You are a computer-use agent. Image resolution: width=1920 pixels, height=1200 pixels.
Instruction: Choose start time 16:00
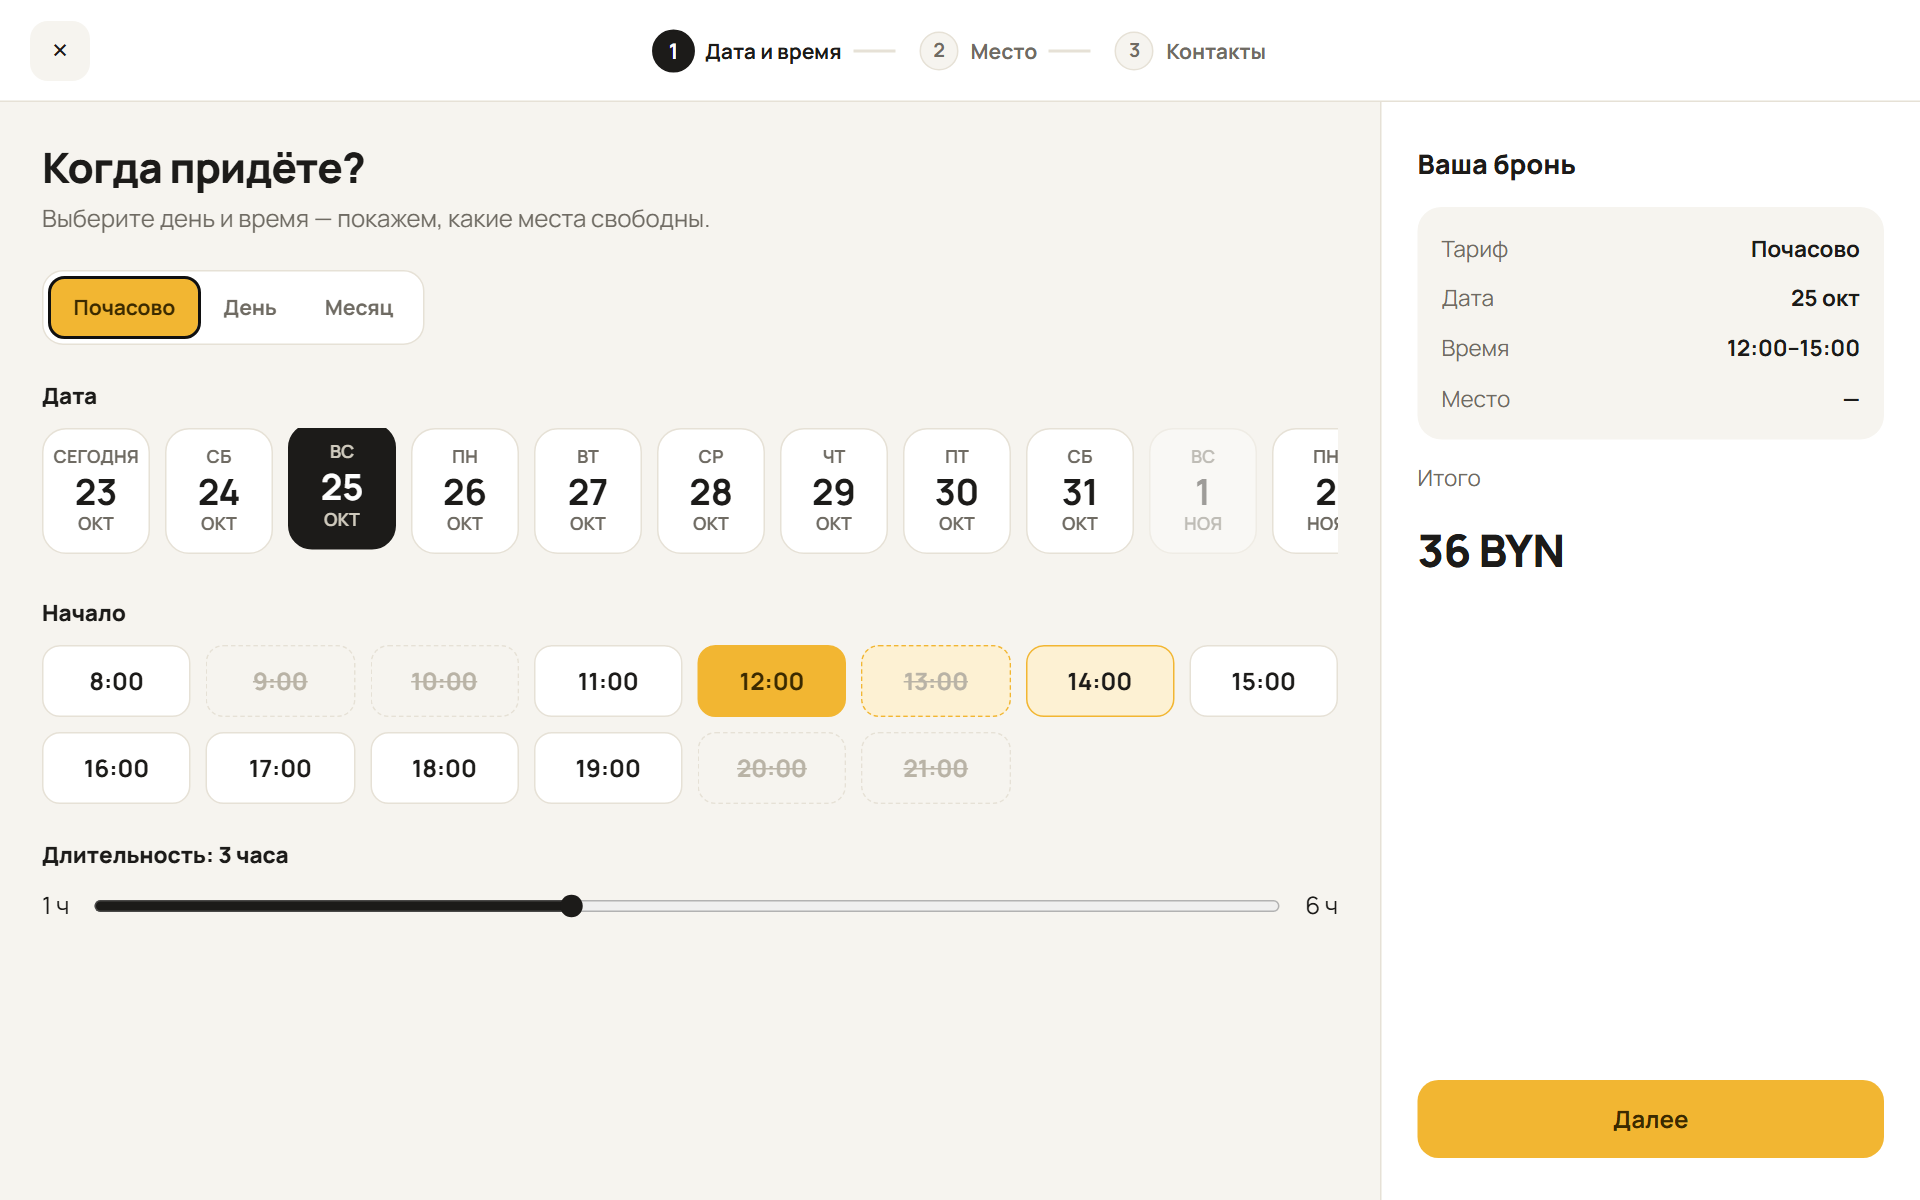click(116, 768)
